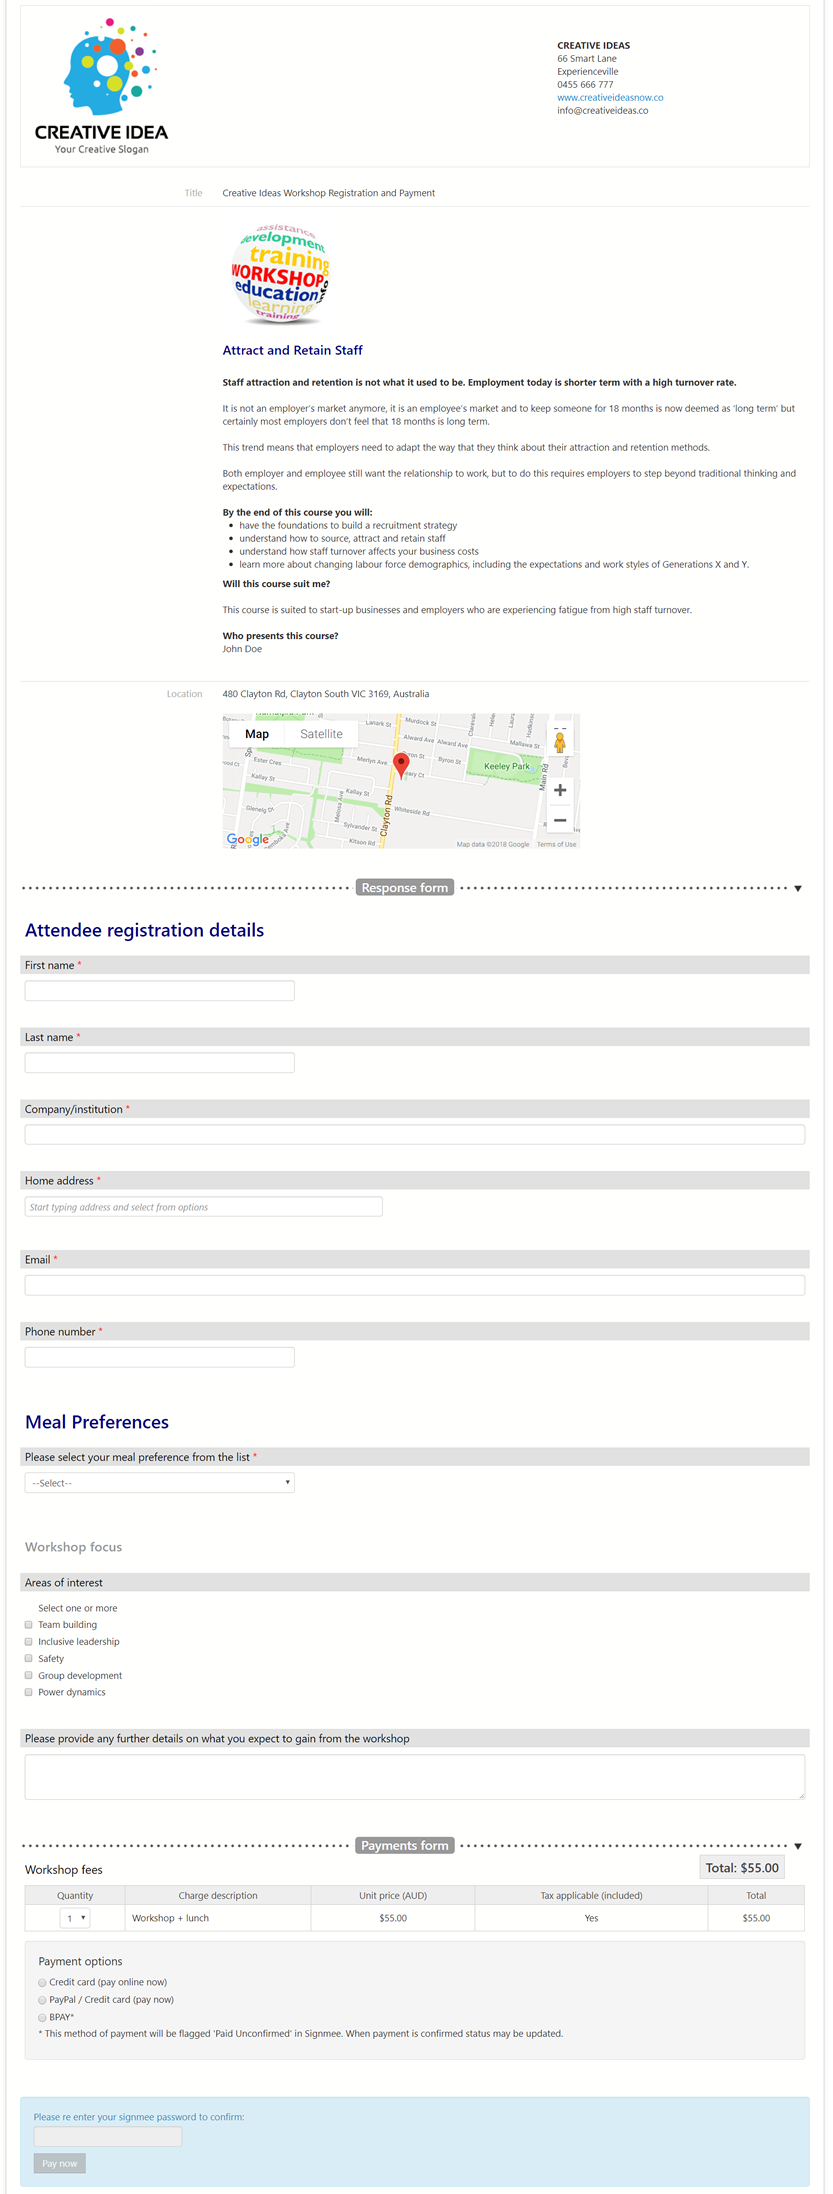Click the Unit price (AUD) column header

(x=393, y=1895)
